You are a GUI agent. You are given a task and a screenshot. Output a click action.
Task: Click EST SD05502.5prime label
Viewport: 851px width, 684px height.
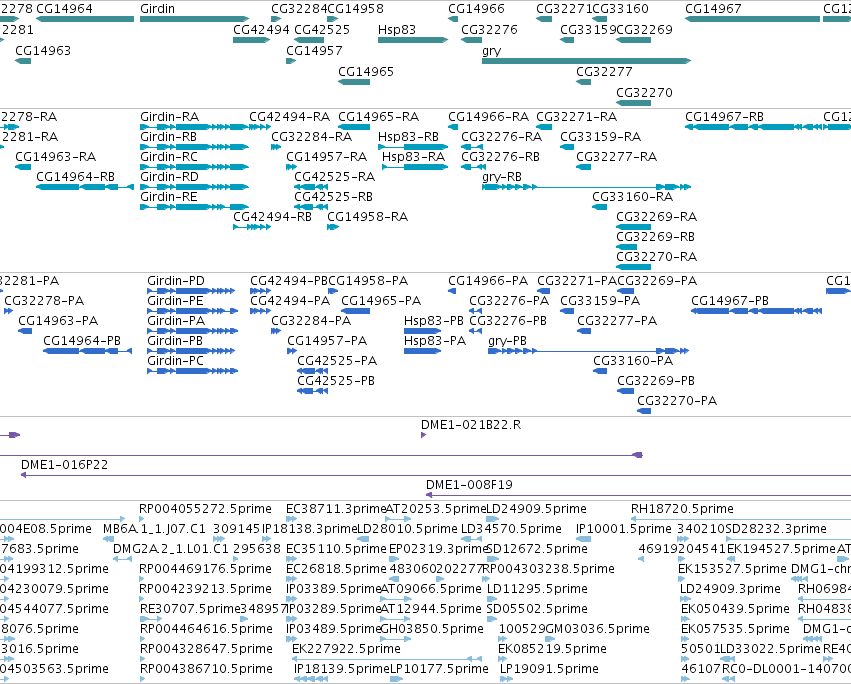[x=537, y=609]
